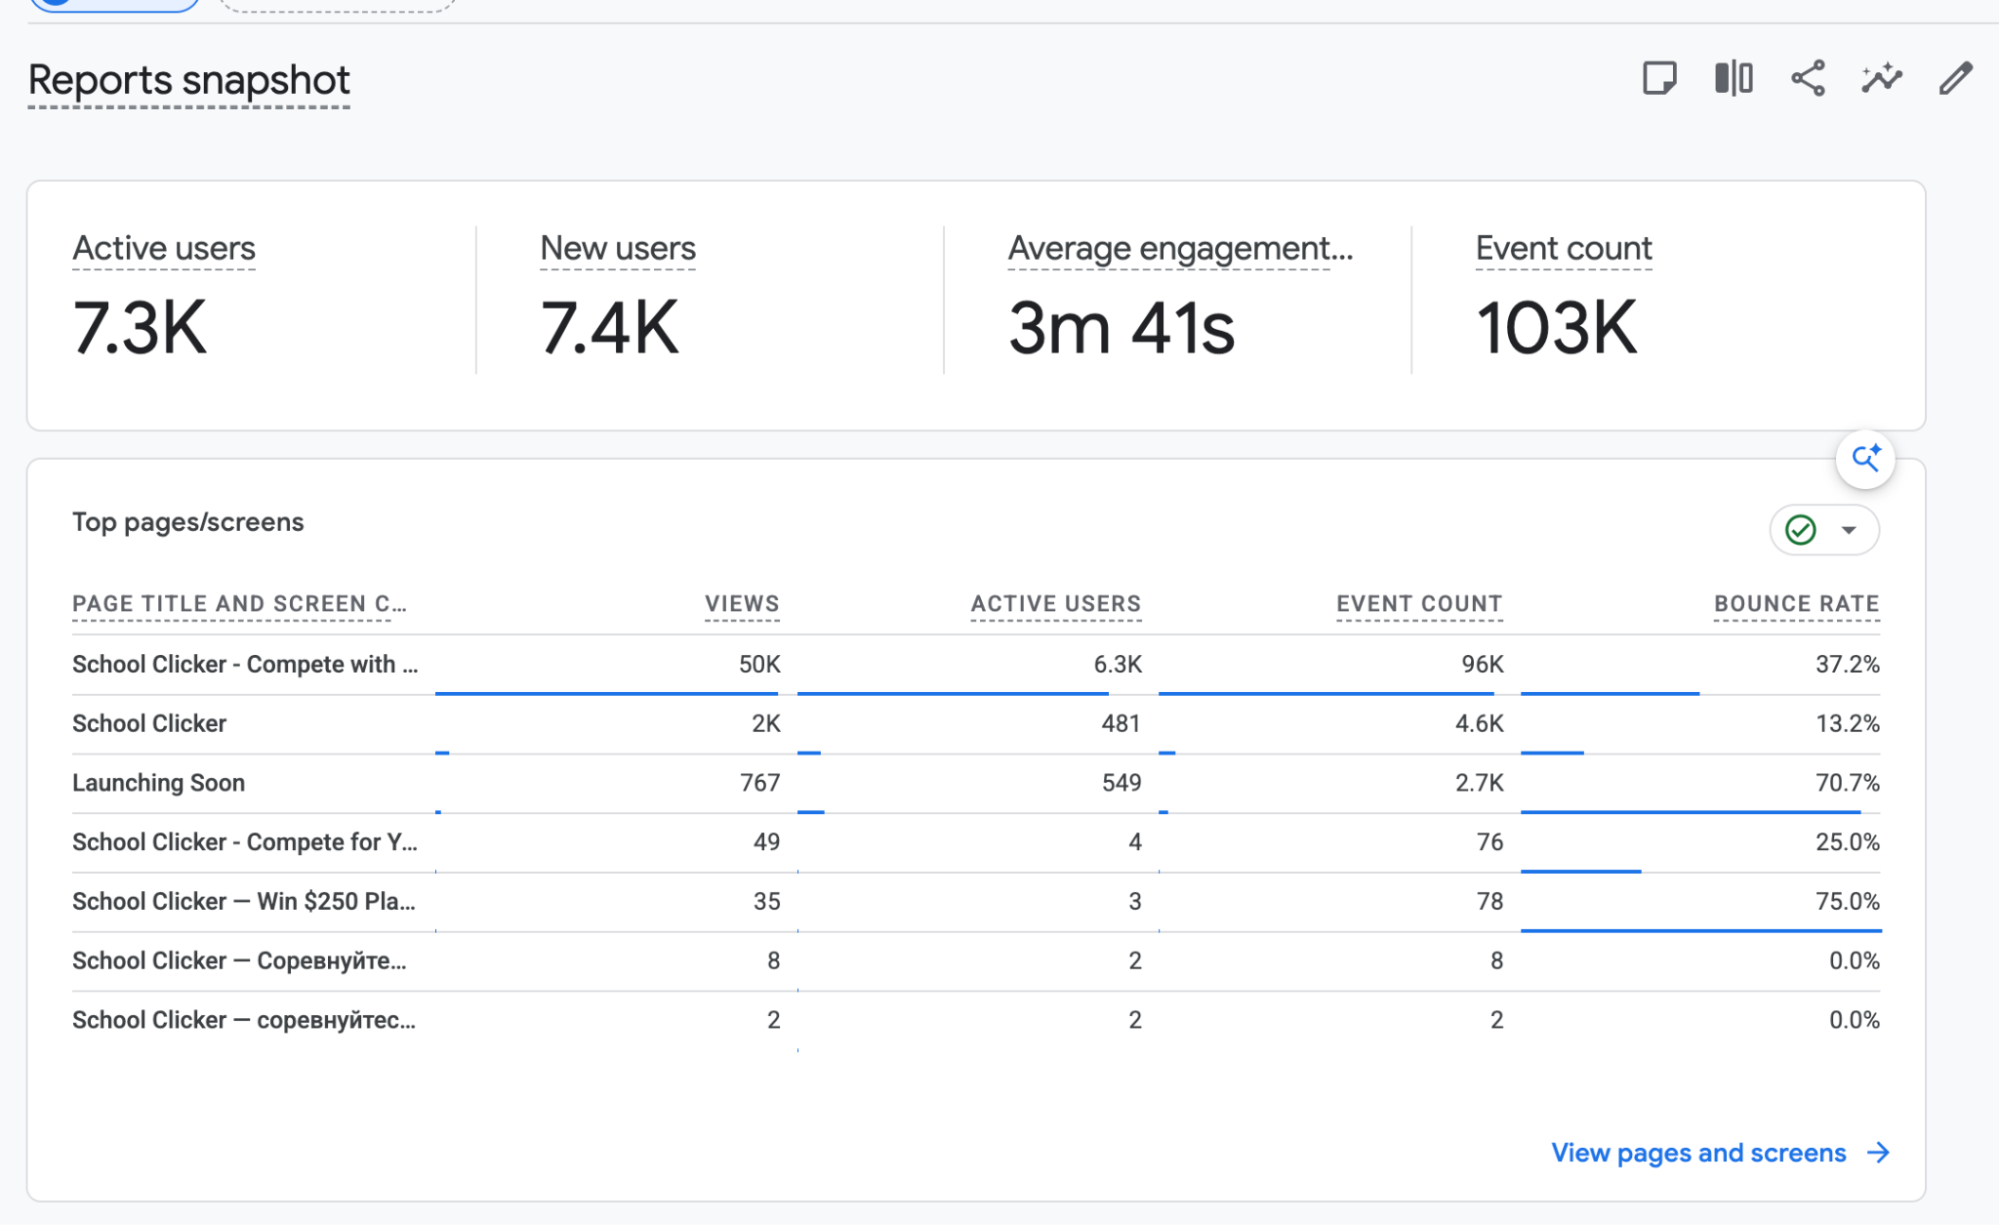Click the Launching Soon page row

click(976, 783)
